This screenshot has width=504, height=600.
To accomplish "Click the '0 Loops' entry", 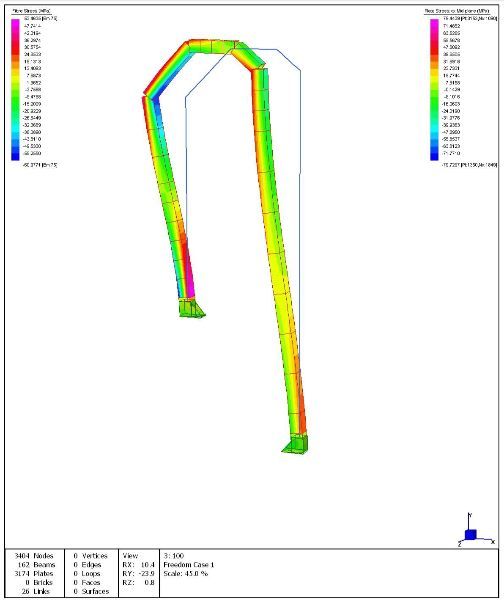I will pyautogui.click(x=86, y=573).
